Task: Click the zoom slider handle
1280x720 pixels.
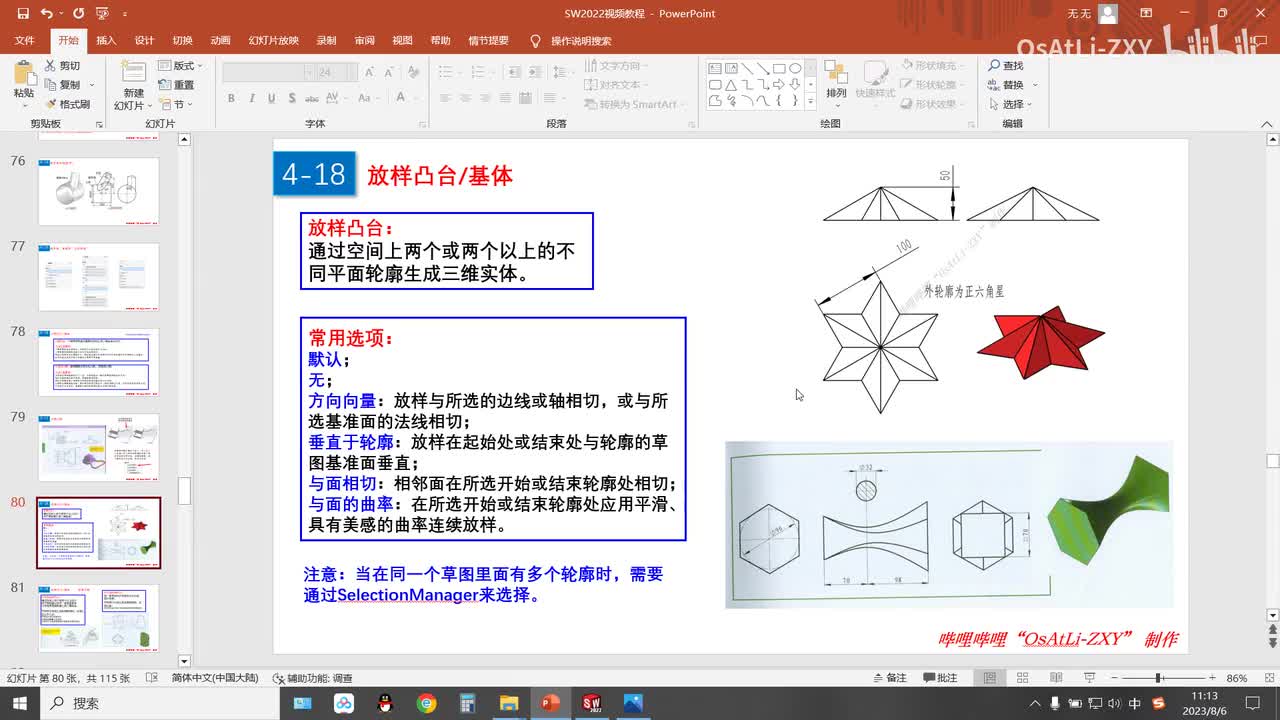Action: pos(1158,678)
